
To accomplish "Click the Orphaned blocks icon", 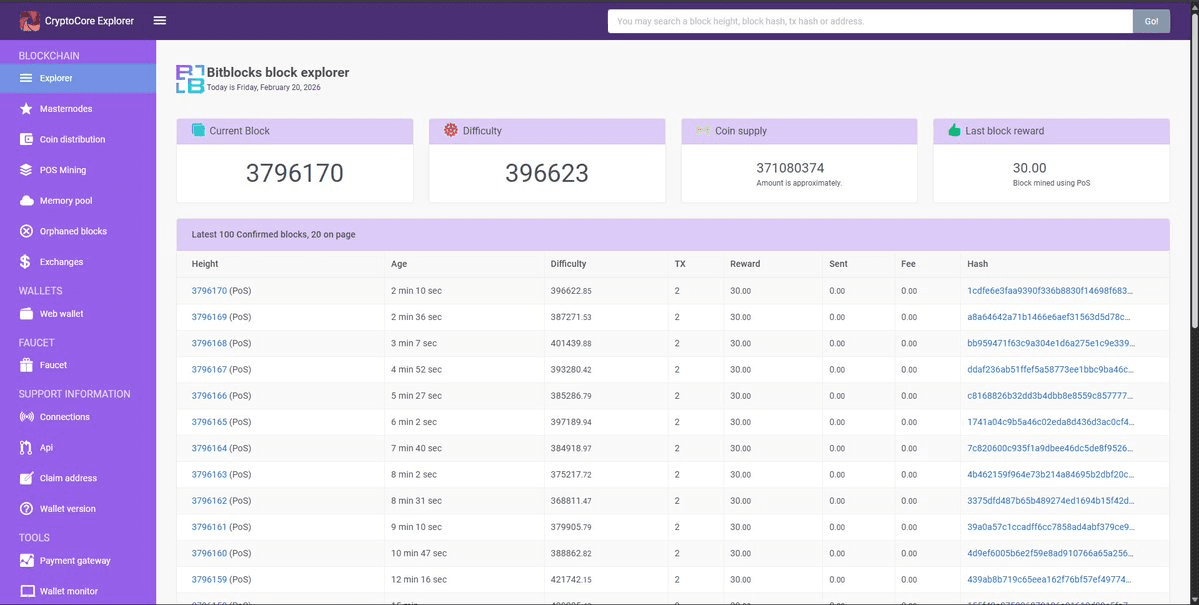I will pyautogui.click(x=27, y=231).
